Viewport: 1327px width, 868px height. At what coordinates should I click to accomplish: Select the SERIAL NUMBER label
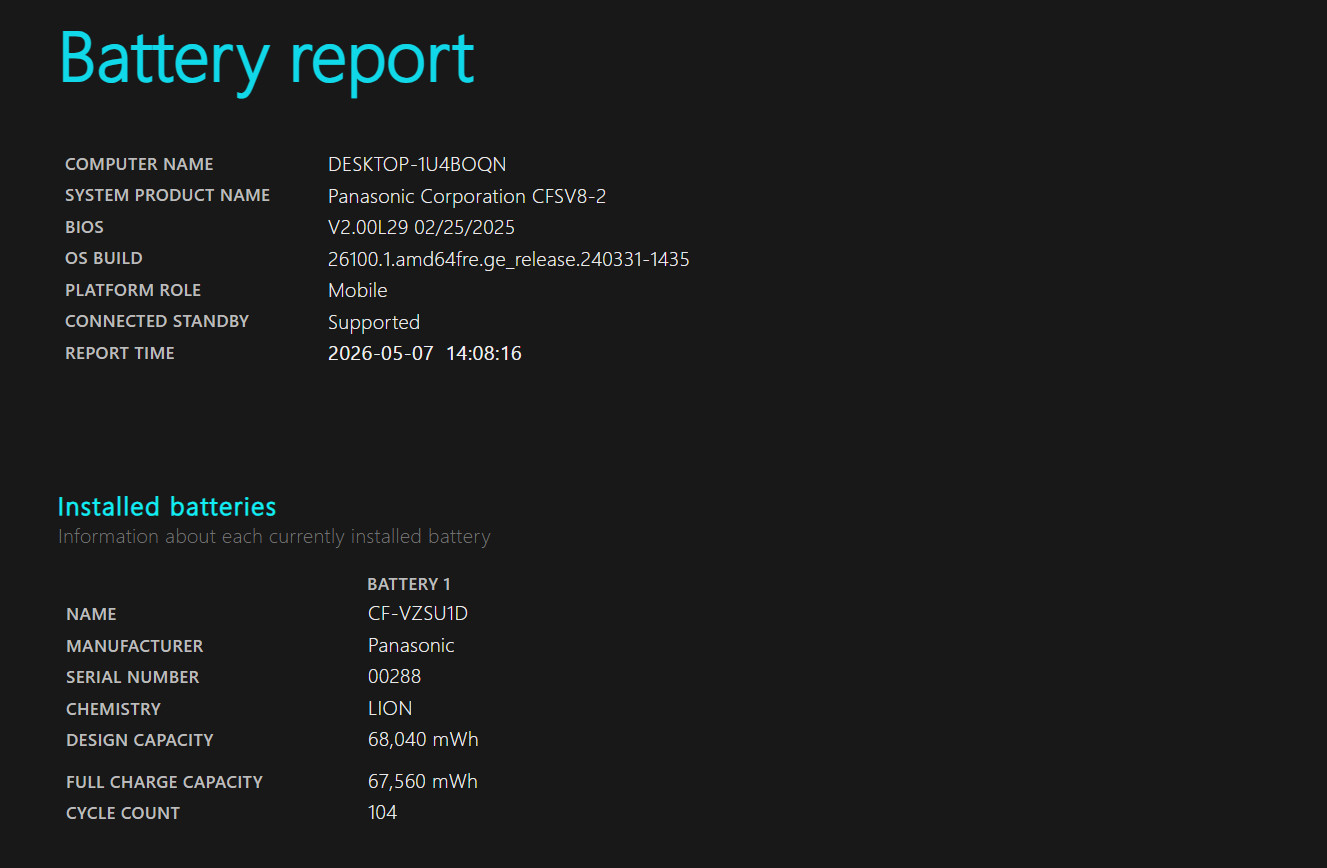[x=132, y=677]
